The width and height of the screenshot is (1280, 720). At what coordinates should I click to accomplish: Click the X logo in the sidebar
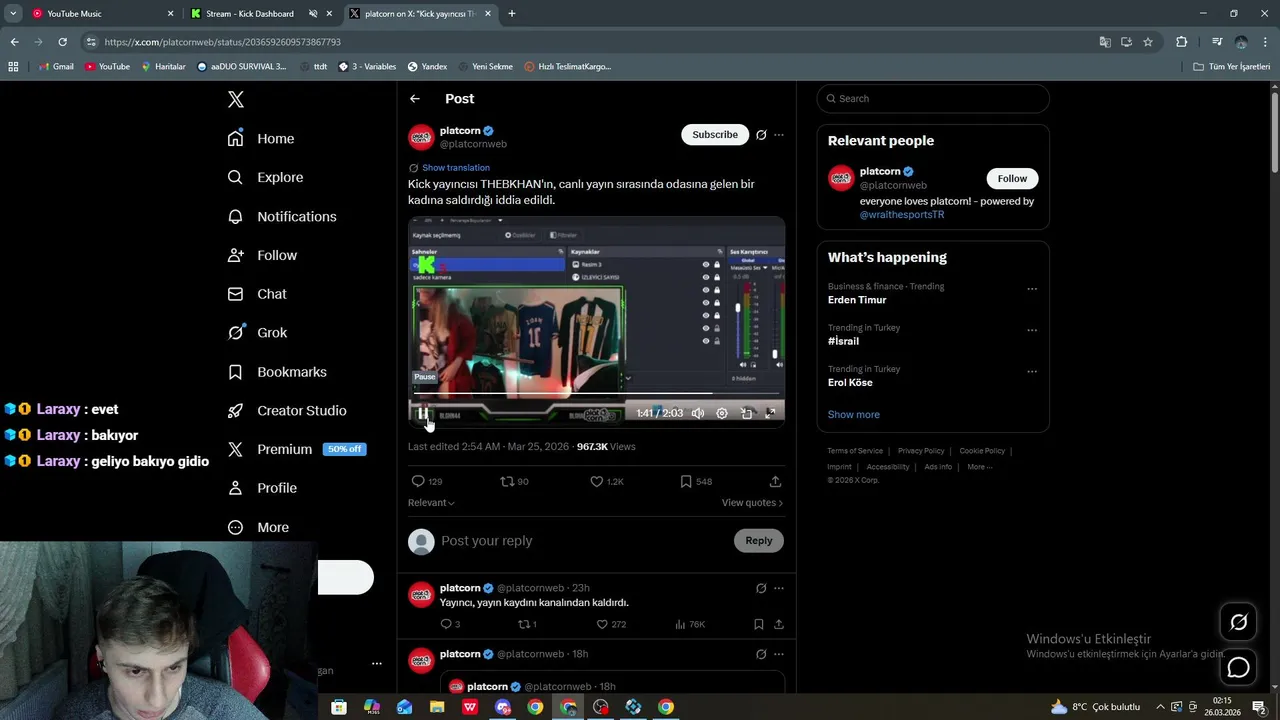tap(236, 99)
